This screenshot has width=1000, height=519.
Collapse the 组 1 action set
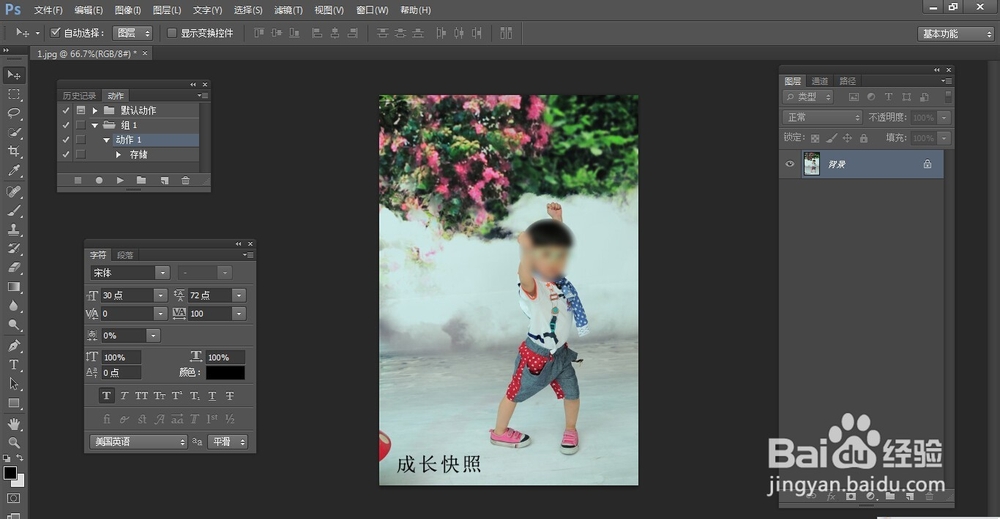pos(95,125)
